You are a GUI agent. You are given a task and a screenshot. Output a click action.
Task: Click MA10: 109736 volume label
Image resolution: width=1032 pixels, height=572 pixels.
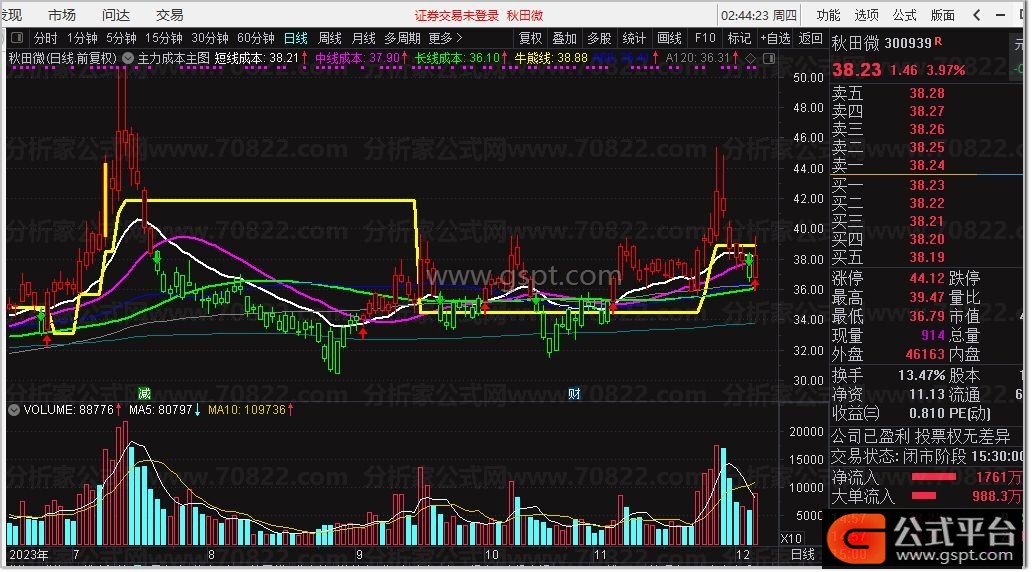(x=247, y=409)
